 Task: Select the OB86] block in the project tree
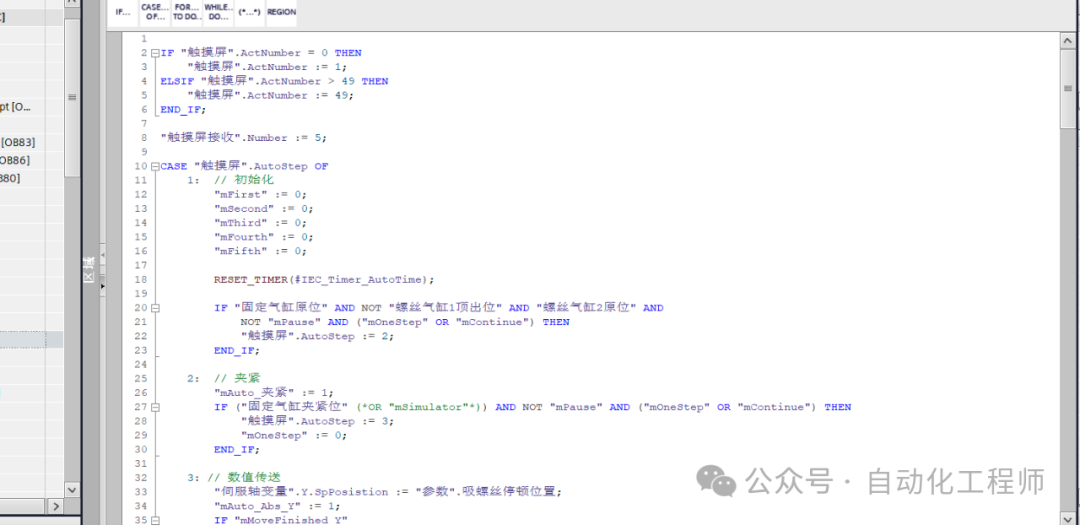(x=14, y=161)
